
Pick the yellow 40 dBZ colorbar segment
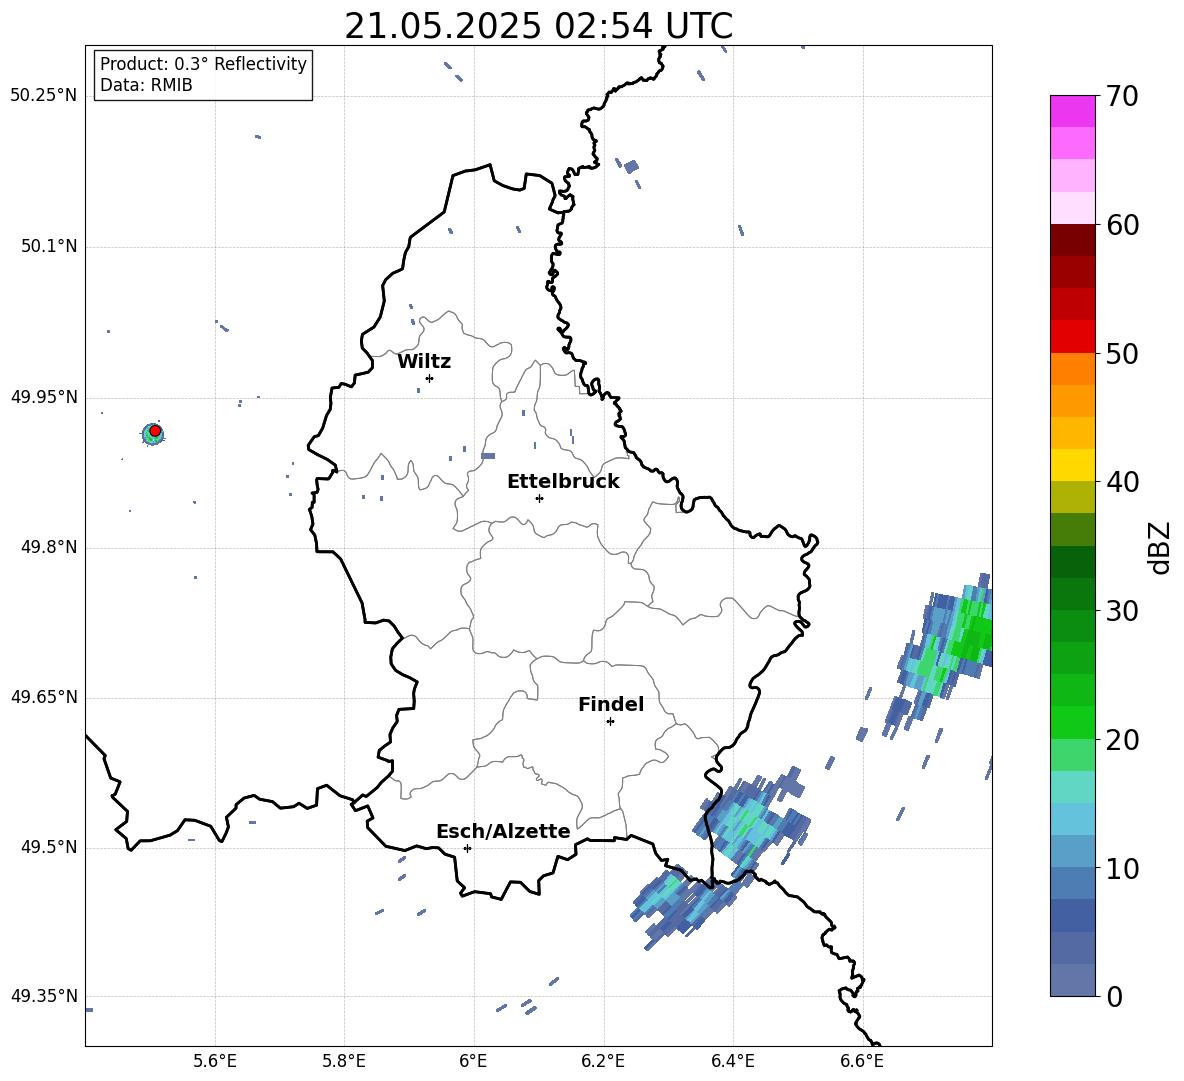tap(1072, 465)
